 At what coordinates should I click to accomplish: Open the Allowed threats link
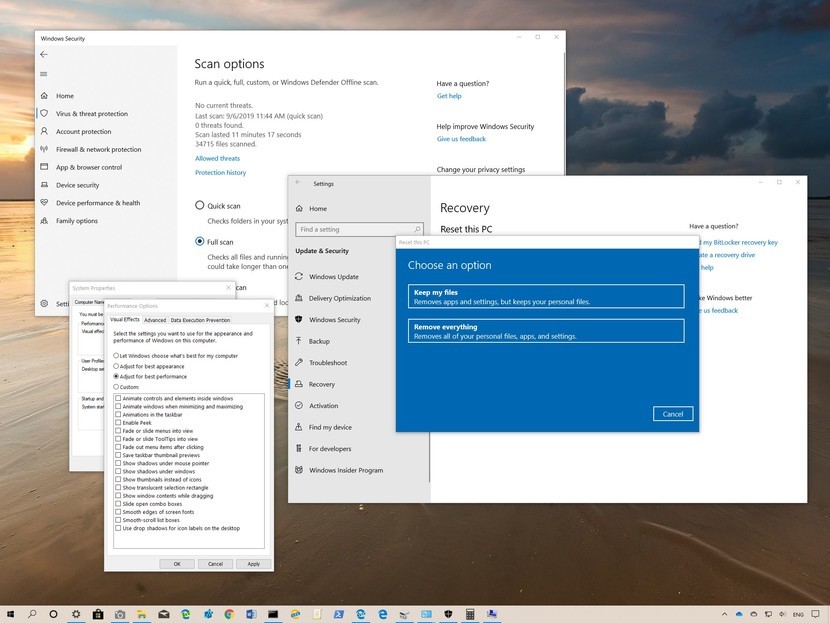[x=218, y=157]
